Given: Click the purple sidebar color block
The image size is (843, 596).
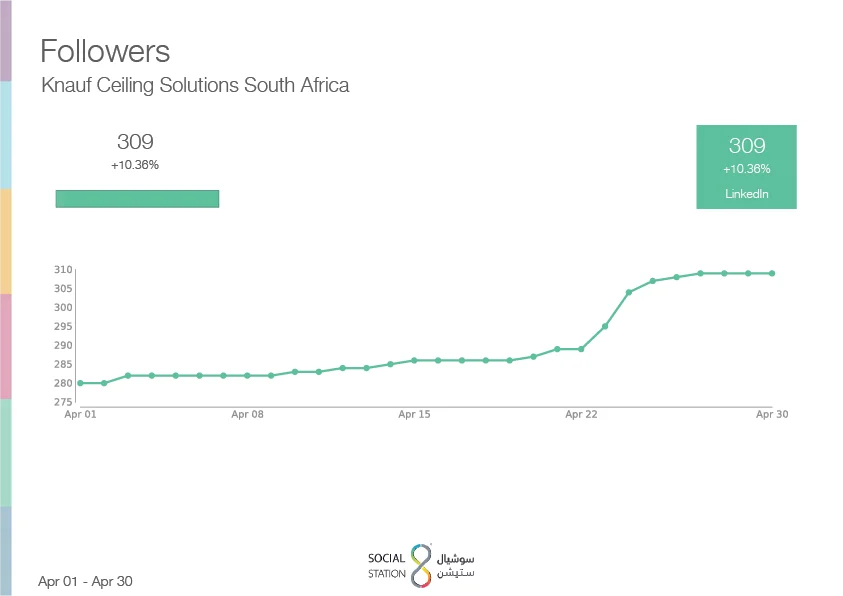Looking at the screenshot, I should [x=5, y=40].
